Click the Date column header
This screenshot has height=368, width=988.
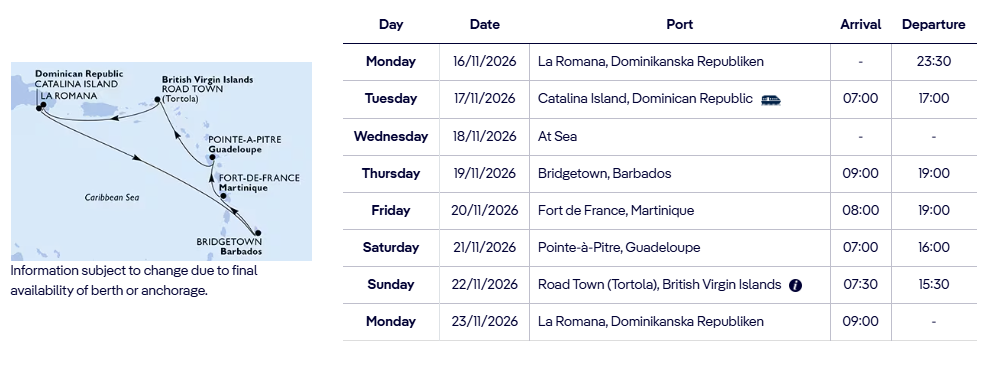(x=485, y=25)
